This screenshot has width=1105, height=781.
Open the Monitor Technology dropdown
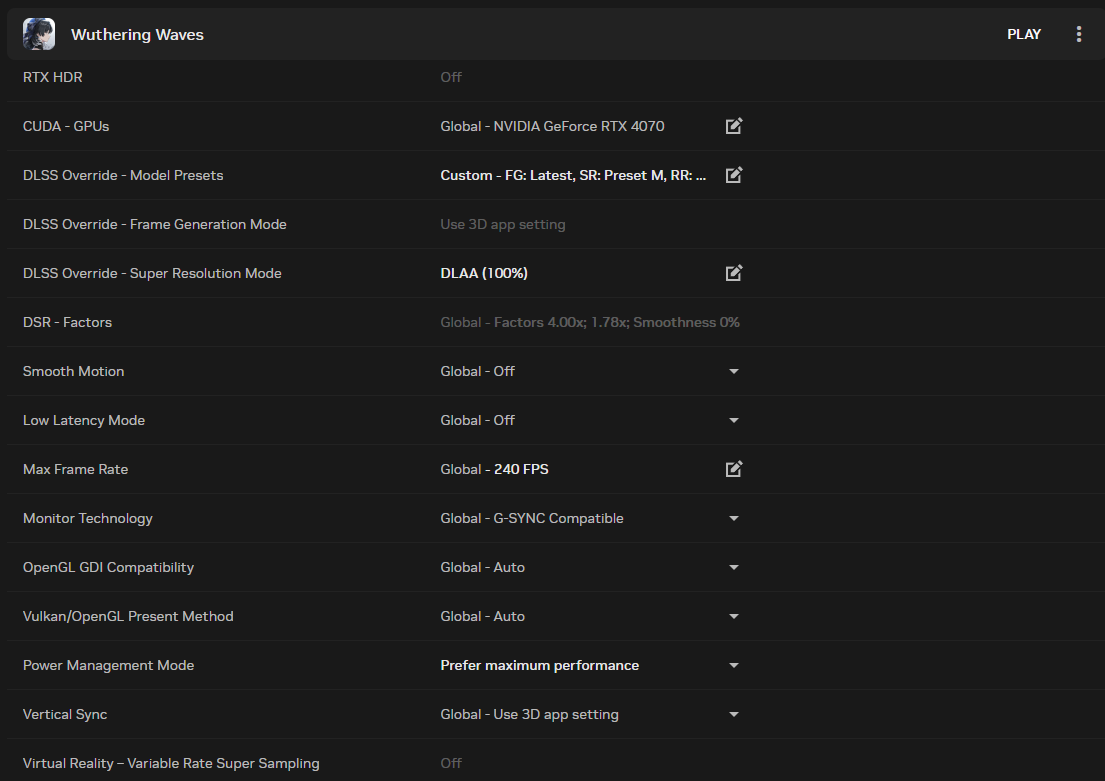[x=734, y=518]
